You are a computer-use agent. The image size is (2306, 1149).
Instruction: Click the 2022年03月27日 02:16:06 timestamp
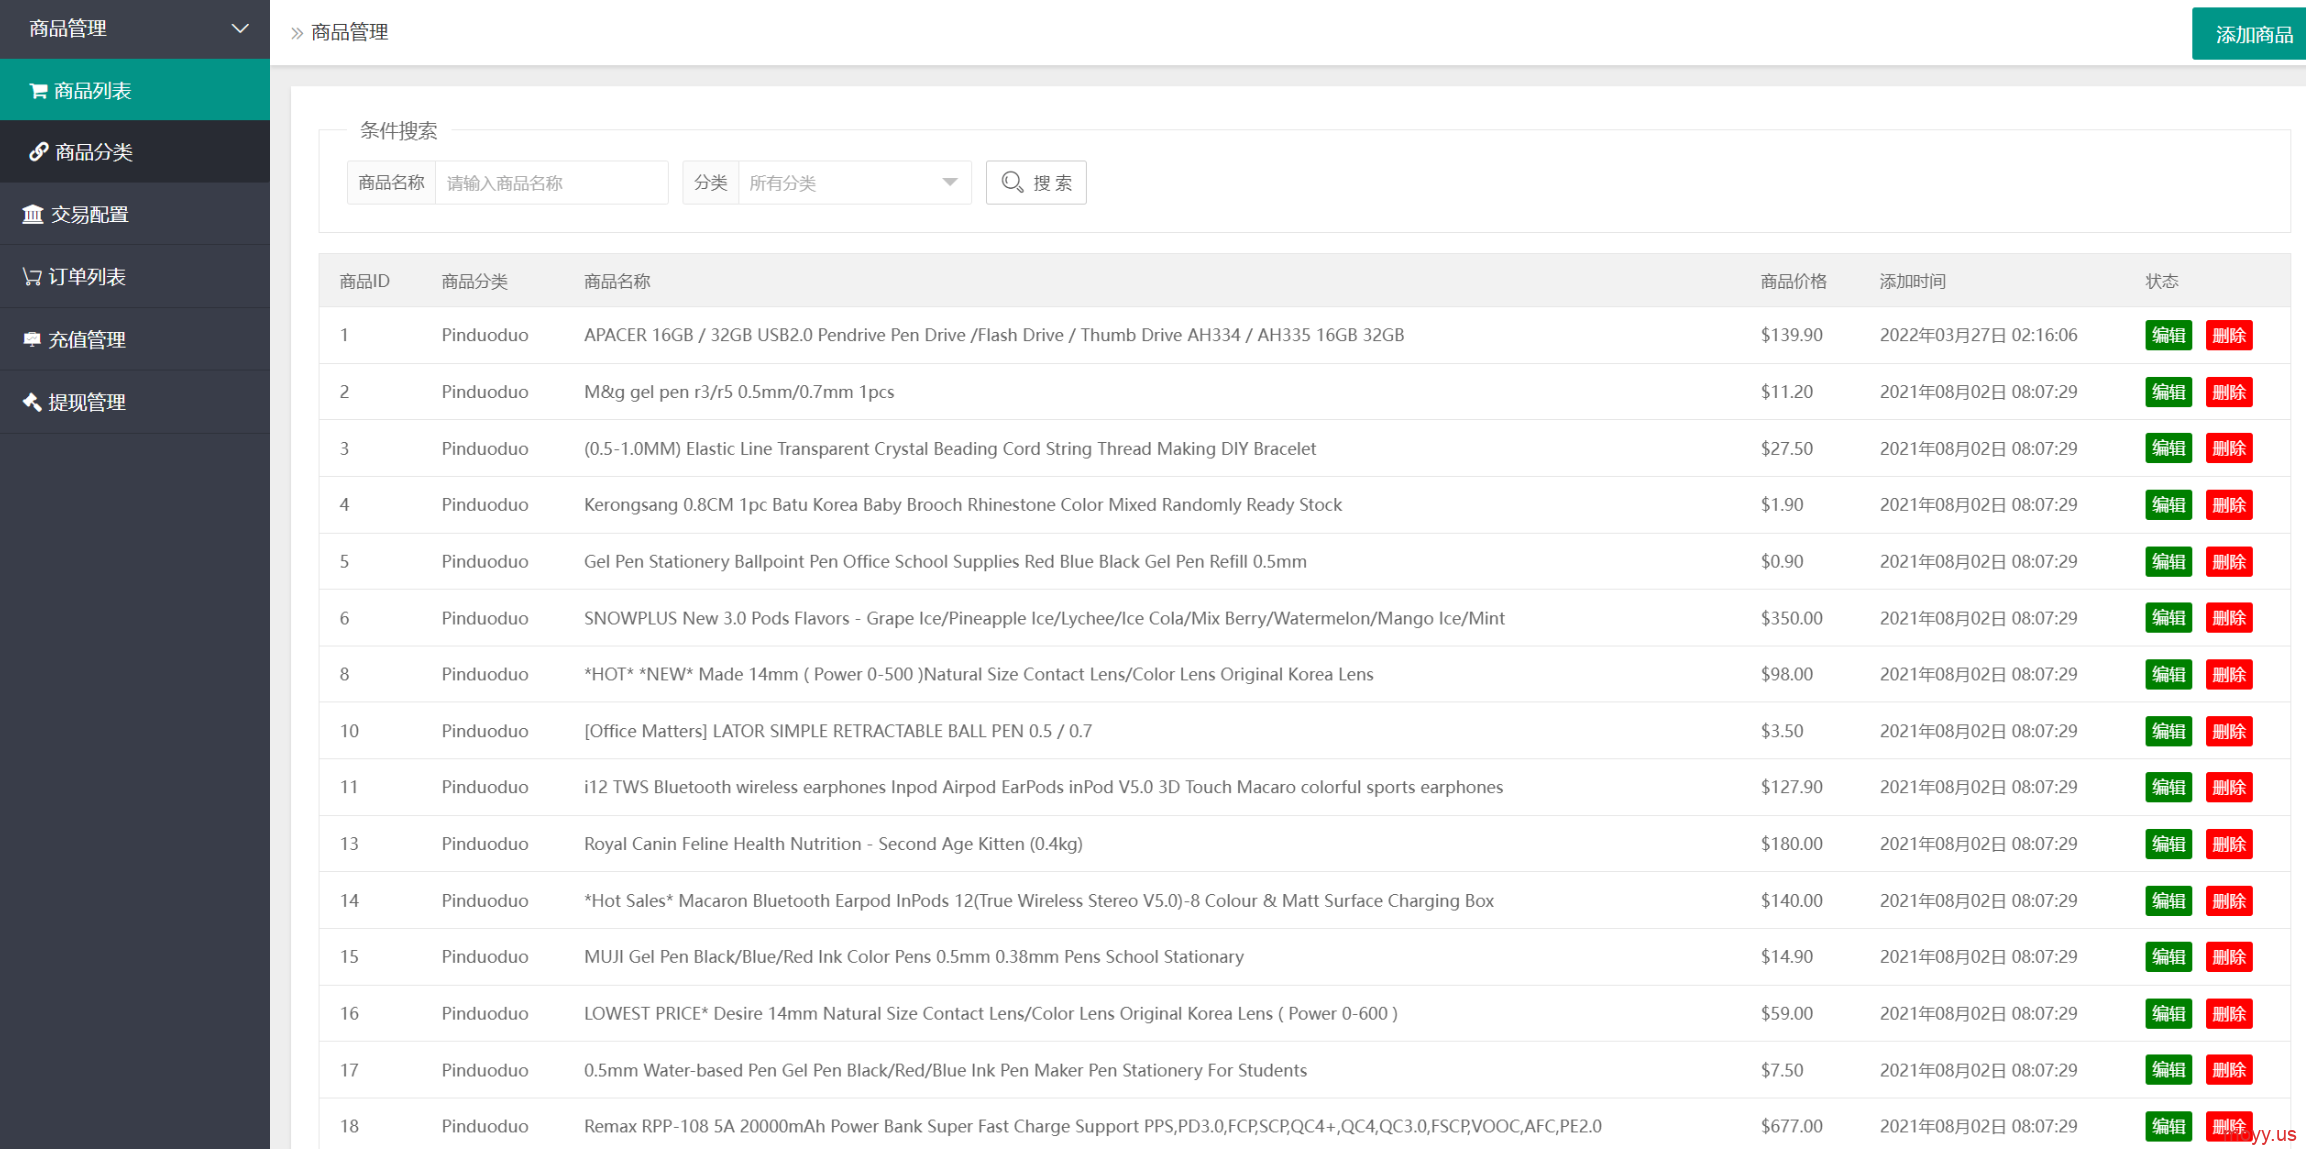point(1978,335)
